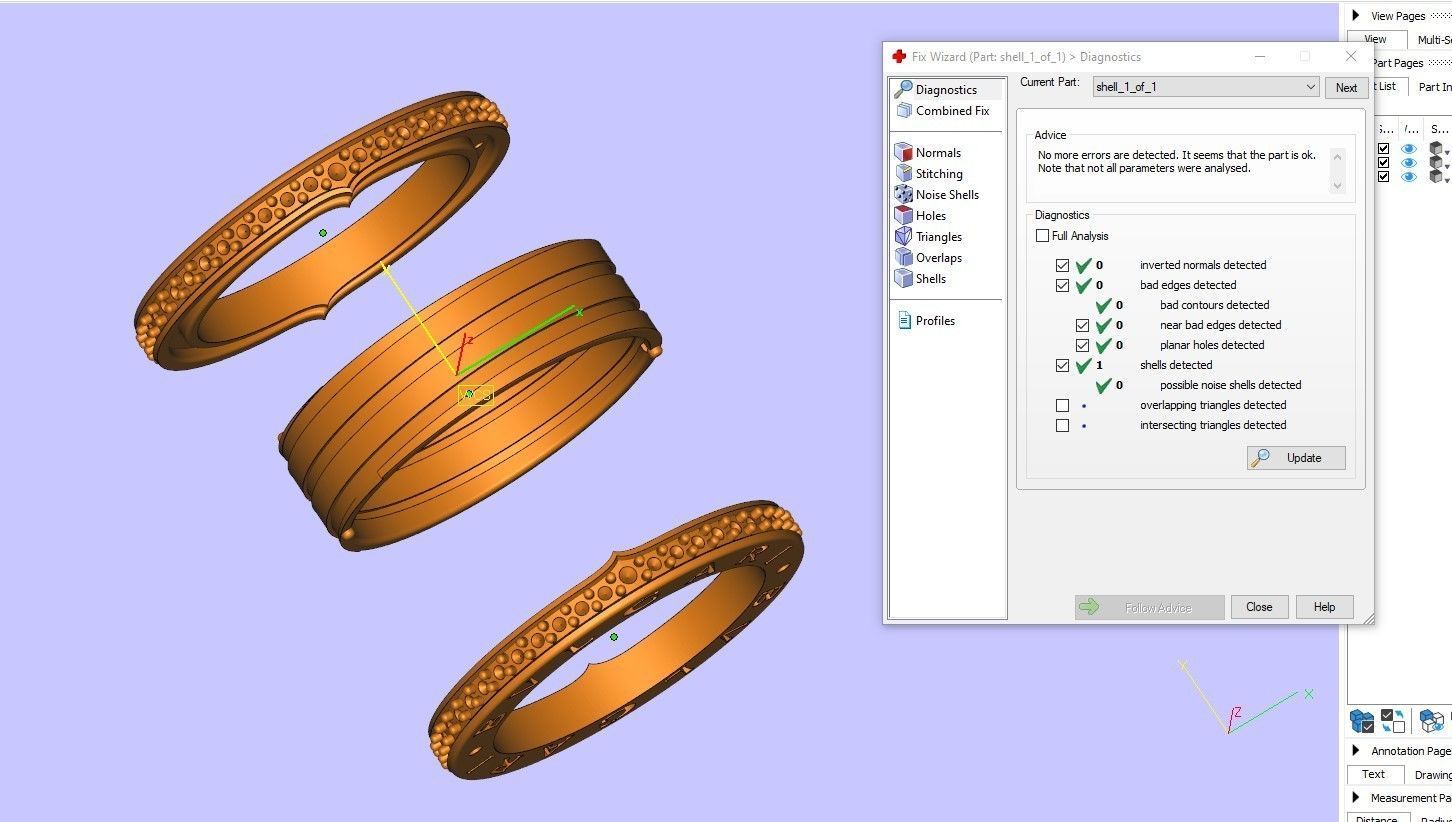Click the red cross Fix Wizard title icon
This screenshot has width=1452, height=822.
click(899, 57)
